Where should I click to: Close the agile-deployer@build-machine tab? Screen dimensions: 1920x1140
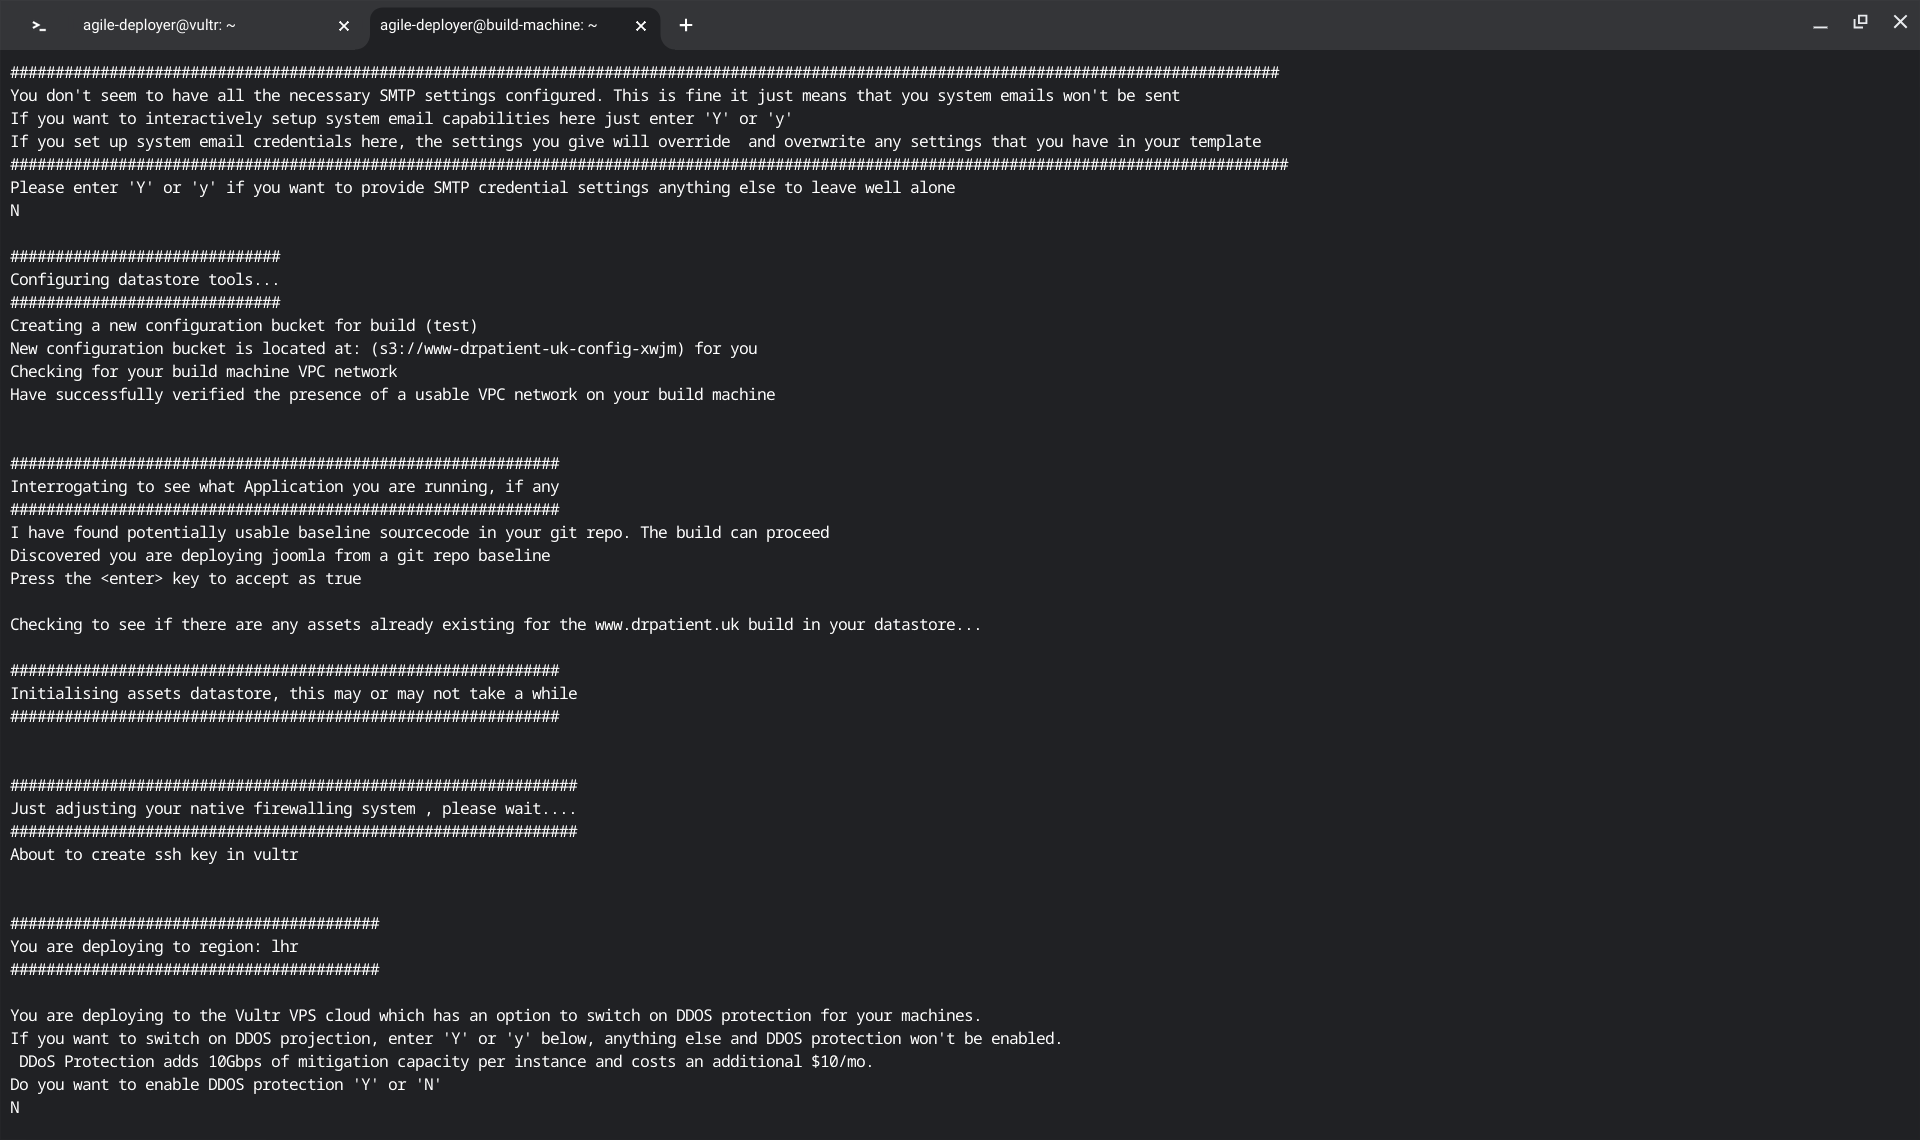click(x=641, y=26)
